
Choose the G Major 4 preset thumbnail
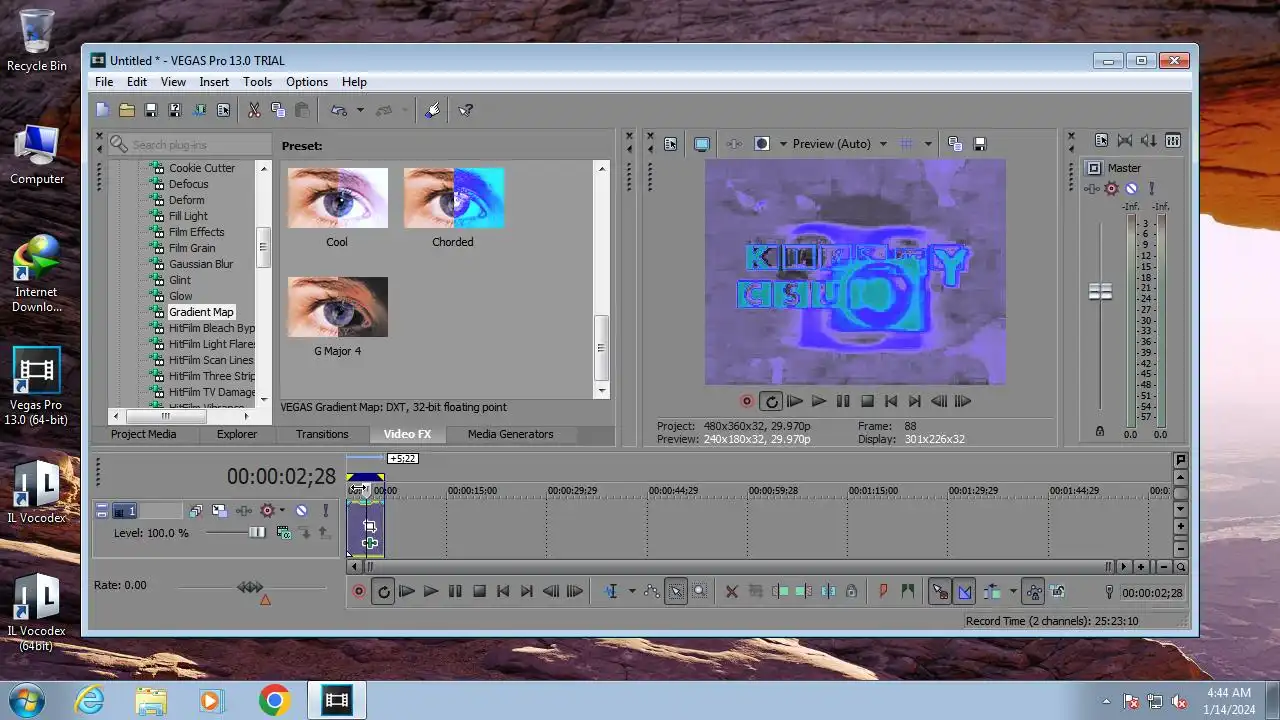(x=337, y=307)
